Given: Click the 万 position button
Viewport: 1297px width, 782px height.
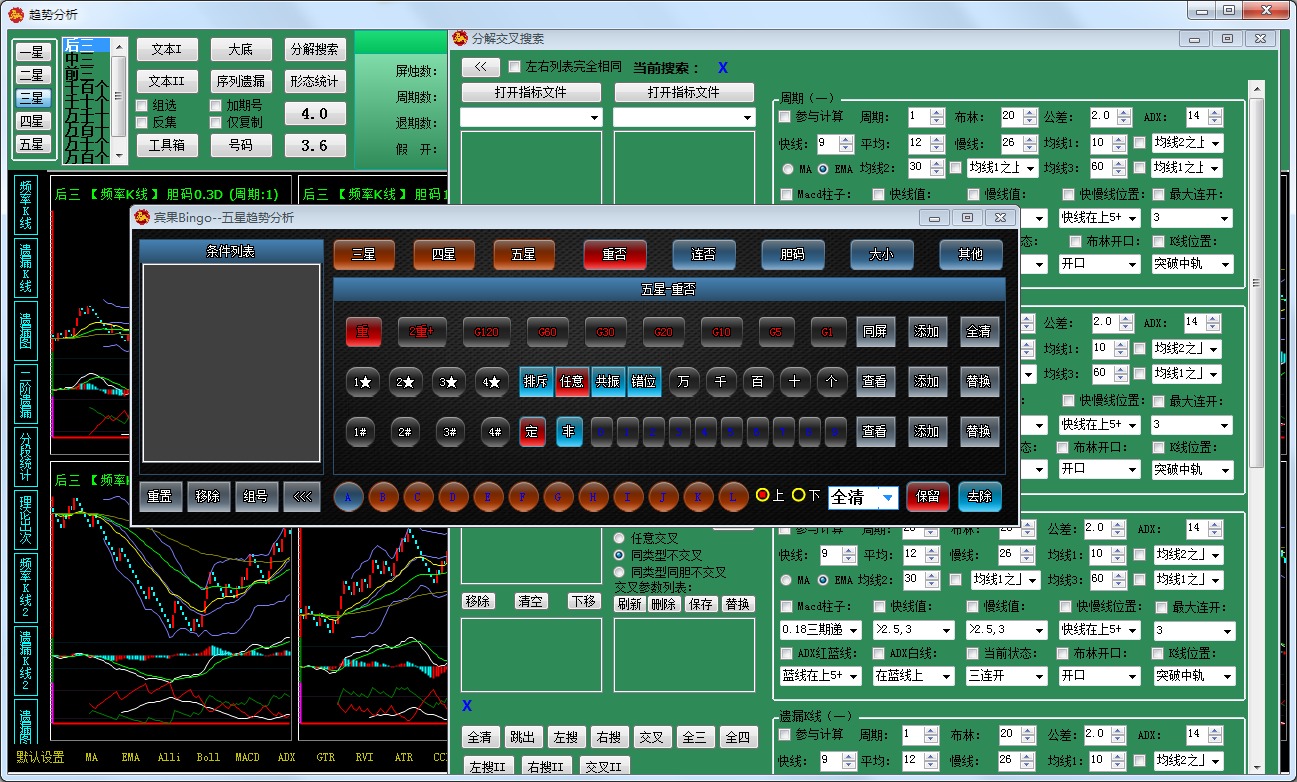Looking at the screenshot, I should 684,382.
